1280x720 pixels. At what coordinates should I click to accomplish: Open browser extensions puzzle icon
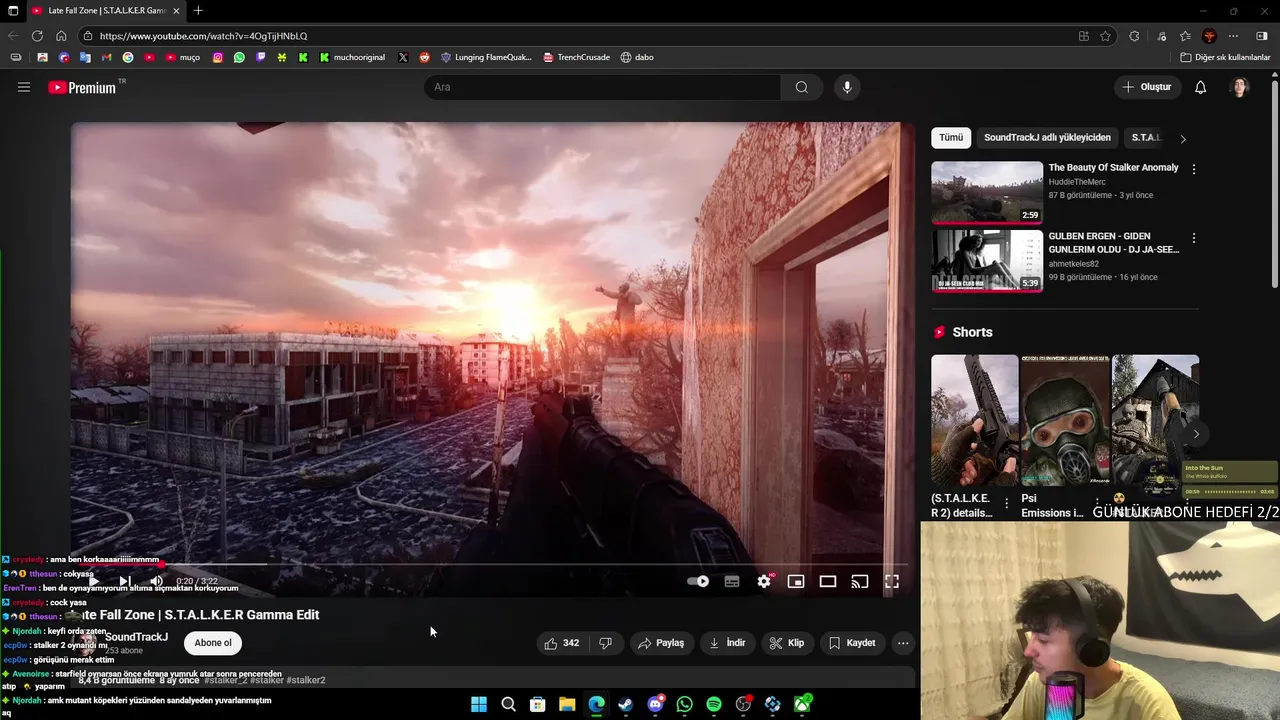(1134, 36)
